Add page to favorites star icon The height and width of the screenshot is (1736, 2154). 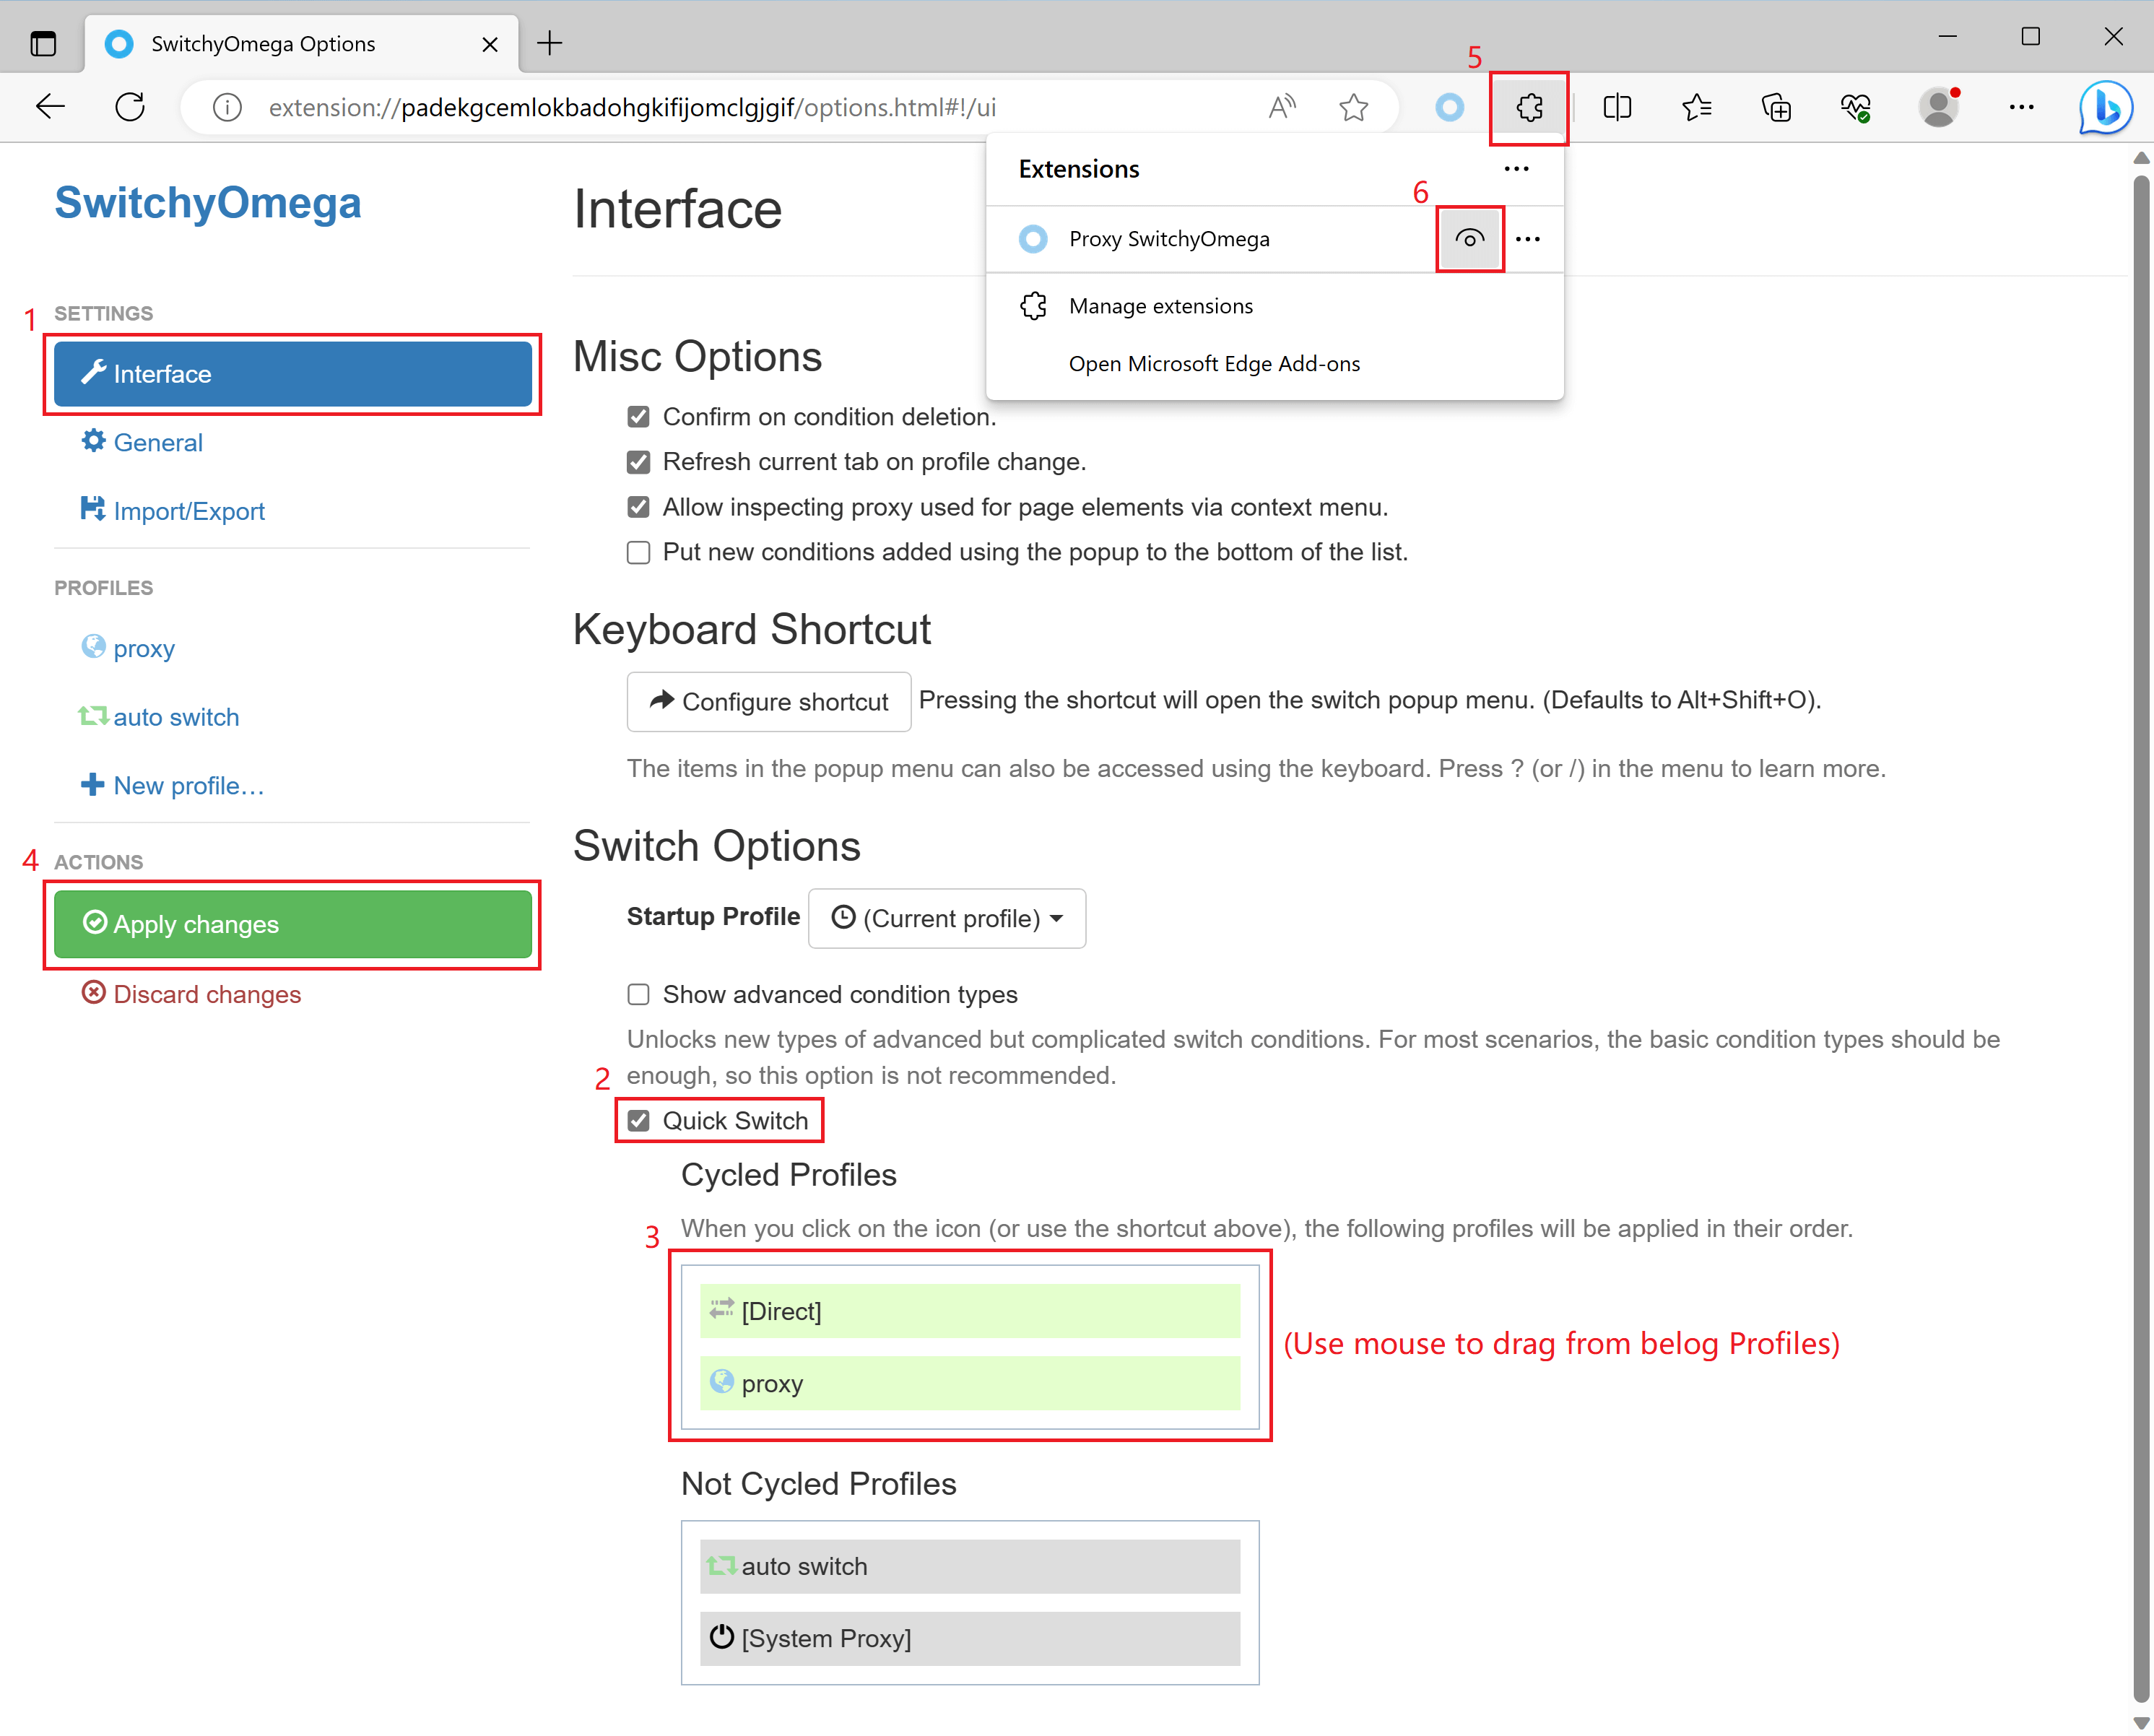(x=1354, y=107)
